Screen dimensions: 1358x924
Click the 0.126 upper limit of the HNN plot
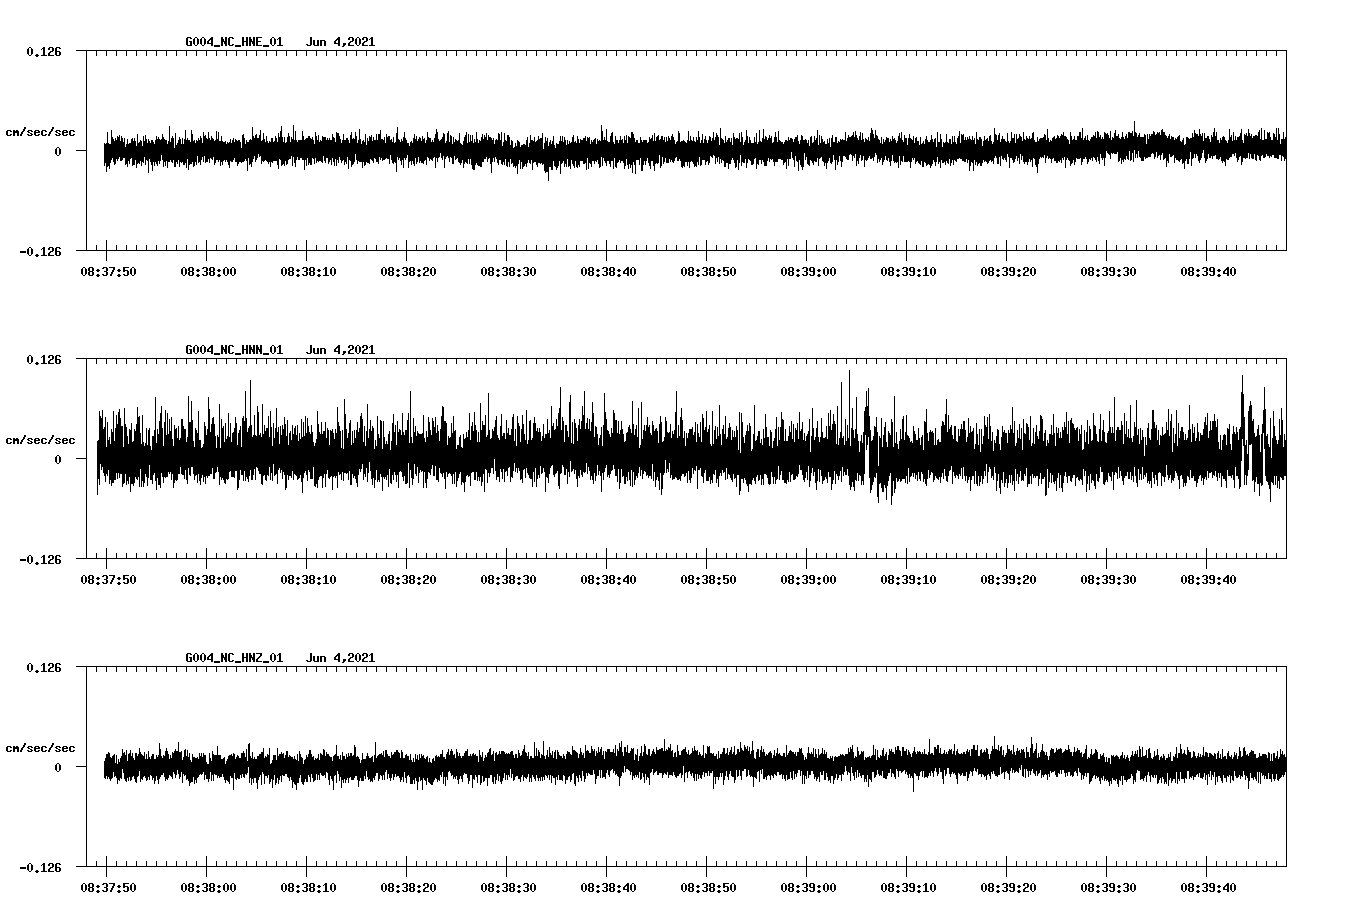(44, 360)
